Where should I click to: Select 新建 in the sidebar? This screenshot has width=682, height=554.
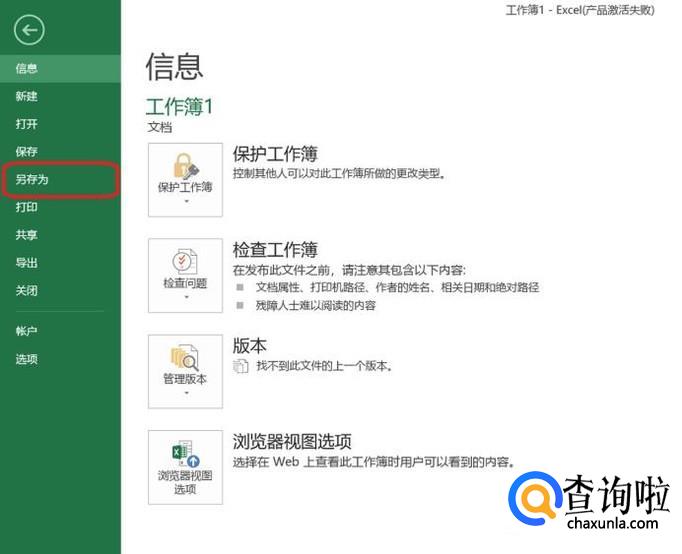[x=60, y=96]
